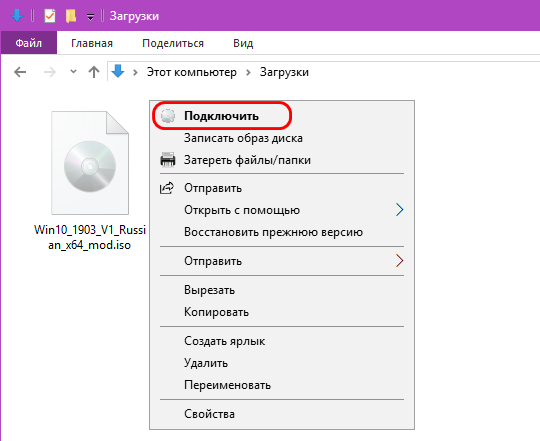Viewport: 540px width, 441px height.
Task: Open the Customize Quick Access Toolbar dropdown
Action: click(90, 17)
